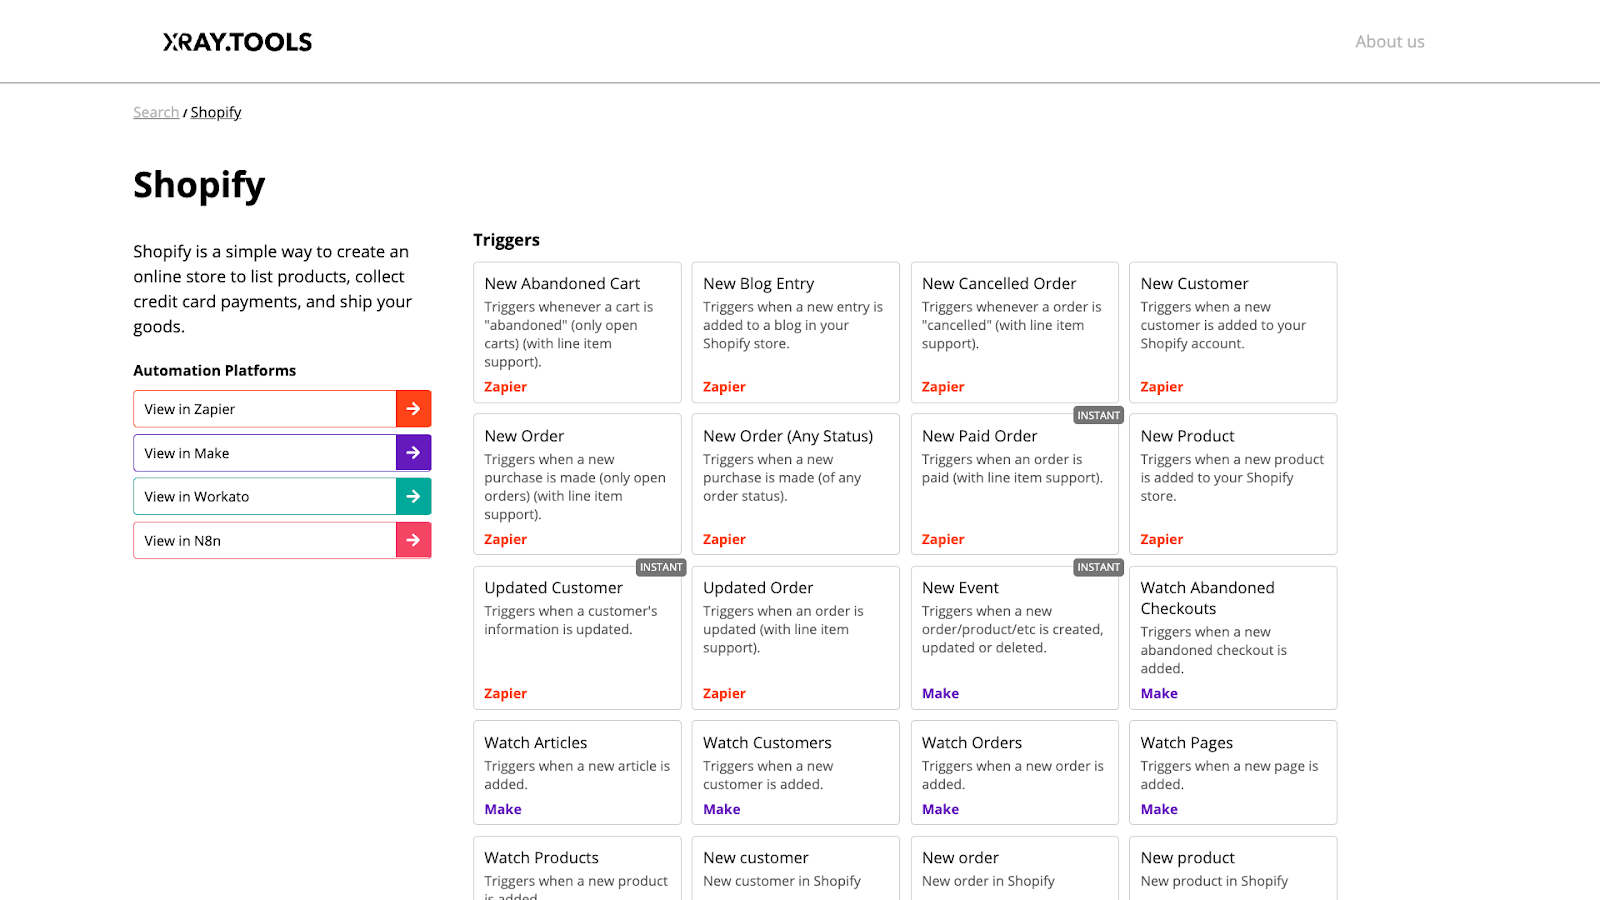Open View in Make button
Viewport: 1600px width, 900px height.
(x=282, y=453)
